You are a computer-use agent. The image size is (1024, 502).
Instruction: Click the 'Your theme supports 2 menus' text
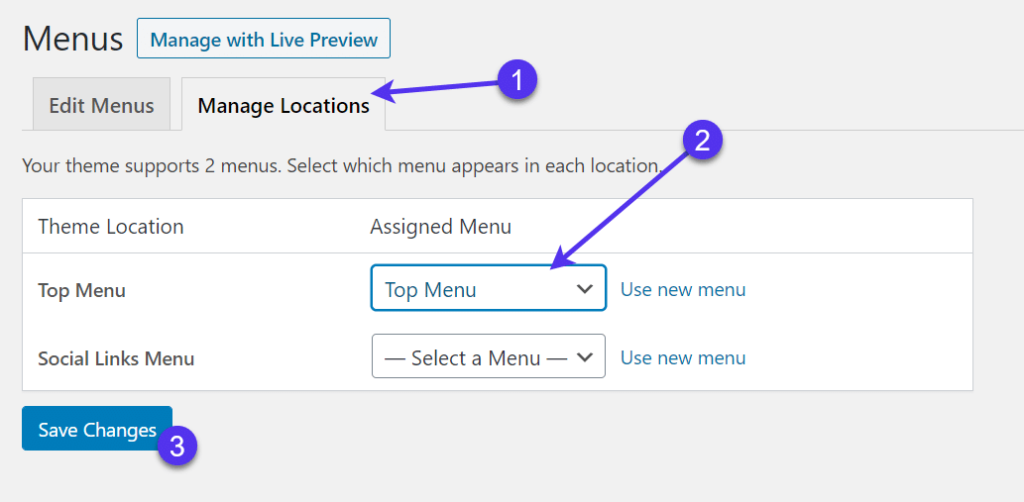tap(340, 165)
